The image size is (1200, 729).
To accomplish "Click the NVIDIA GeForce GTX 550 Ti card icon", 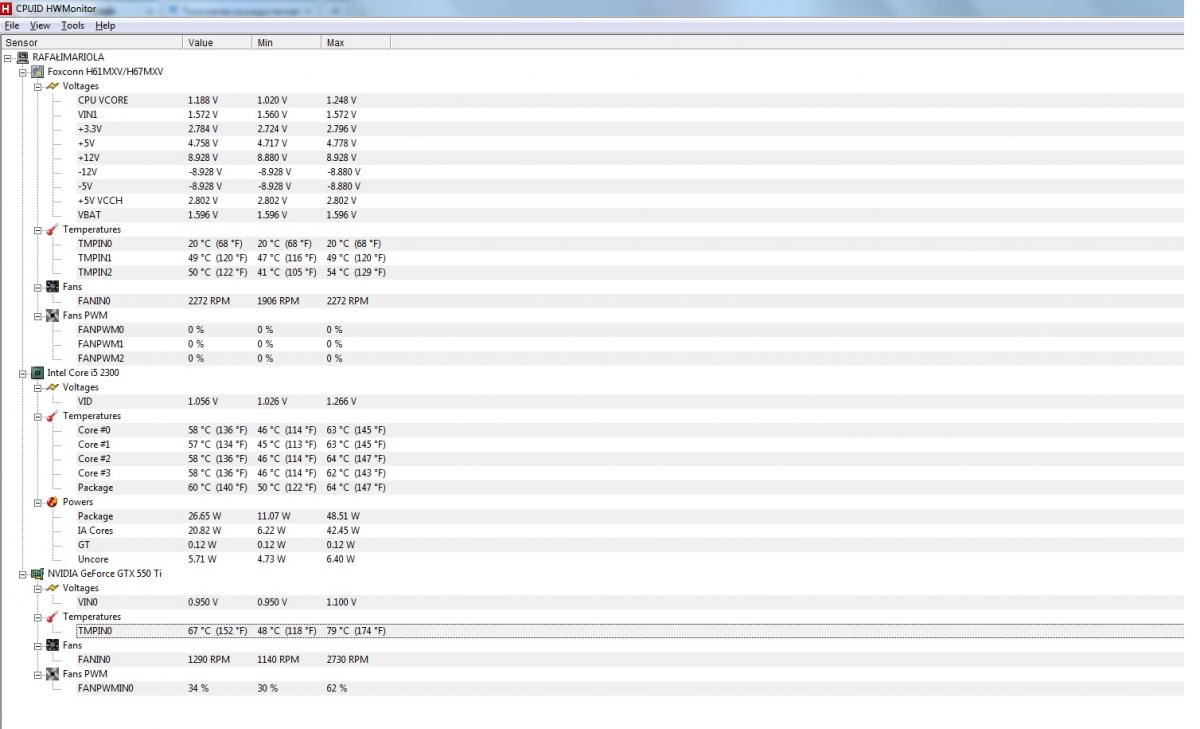I will pyautogui.click(x=37, y=574).
